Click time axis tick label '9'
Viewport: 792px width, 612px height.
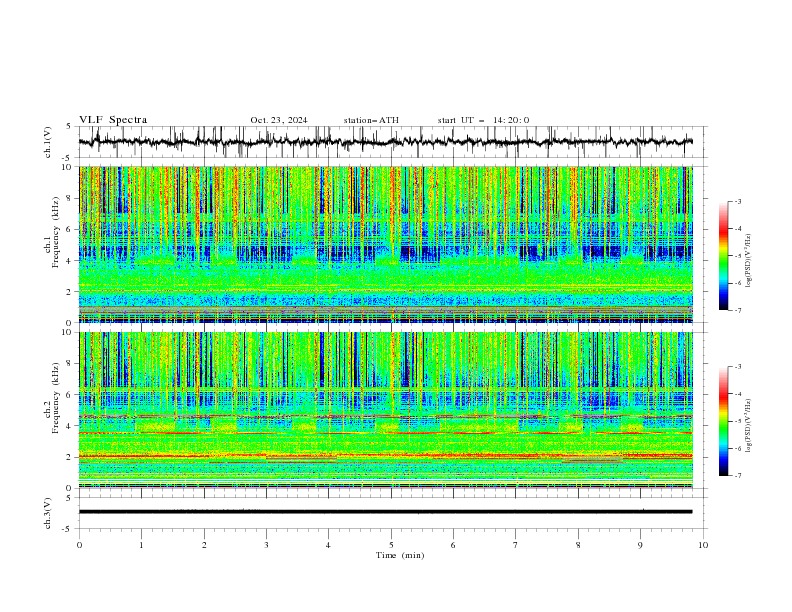[640, 545]
